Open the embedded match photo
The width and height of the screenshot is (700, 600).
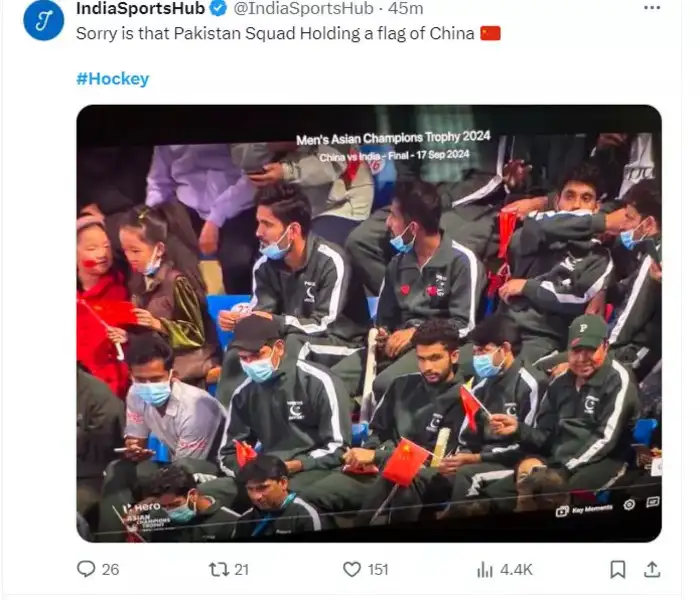[369, 323]
